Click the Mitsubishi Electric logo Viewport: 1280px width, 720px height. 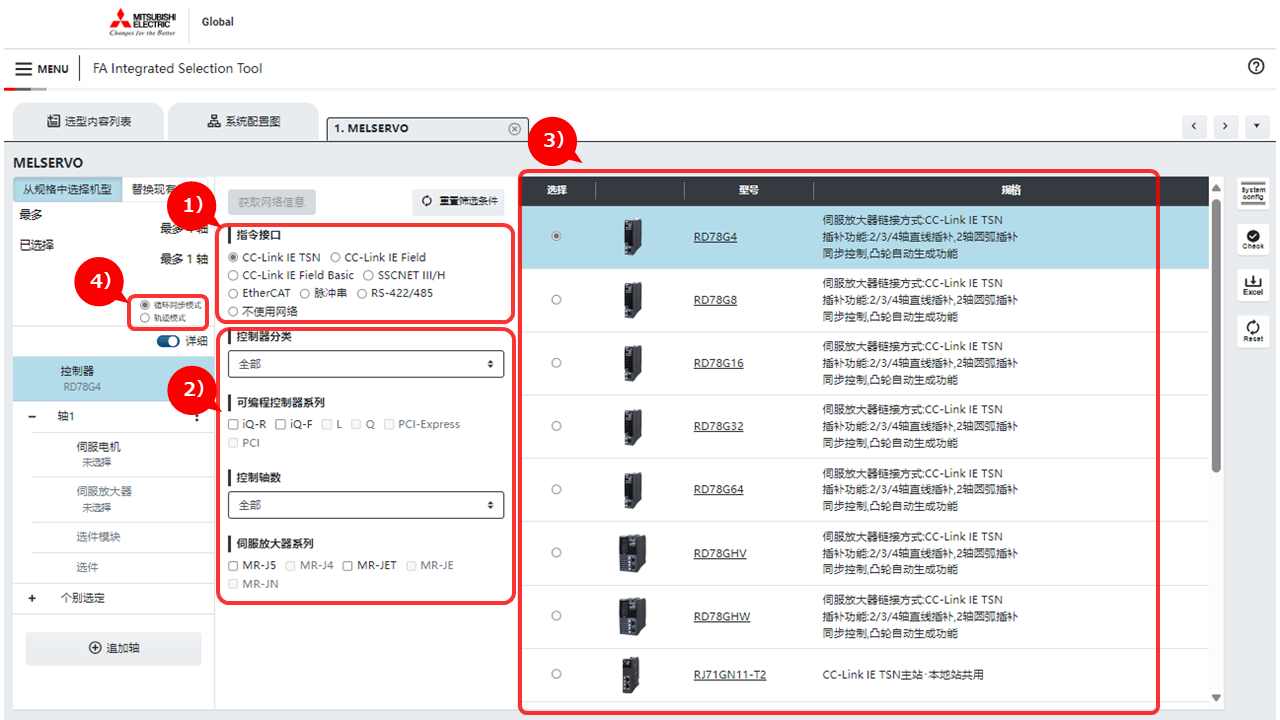click(x=142, y=22)
